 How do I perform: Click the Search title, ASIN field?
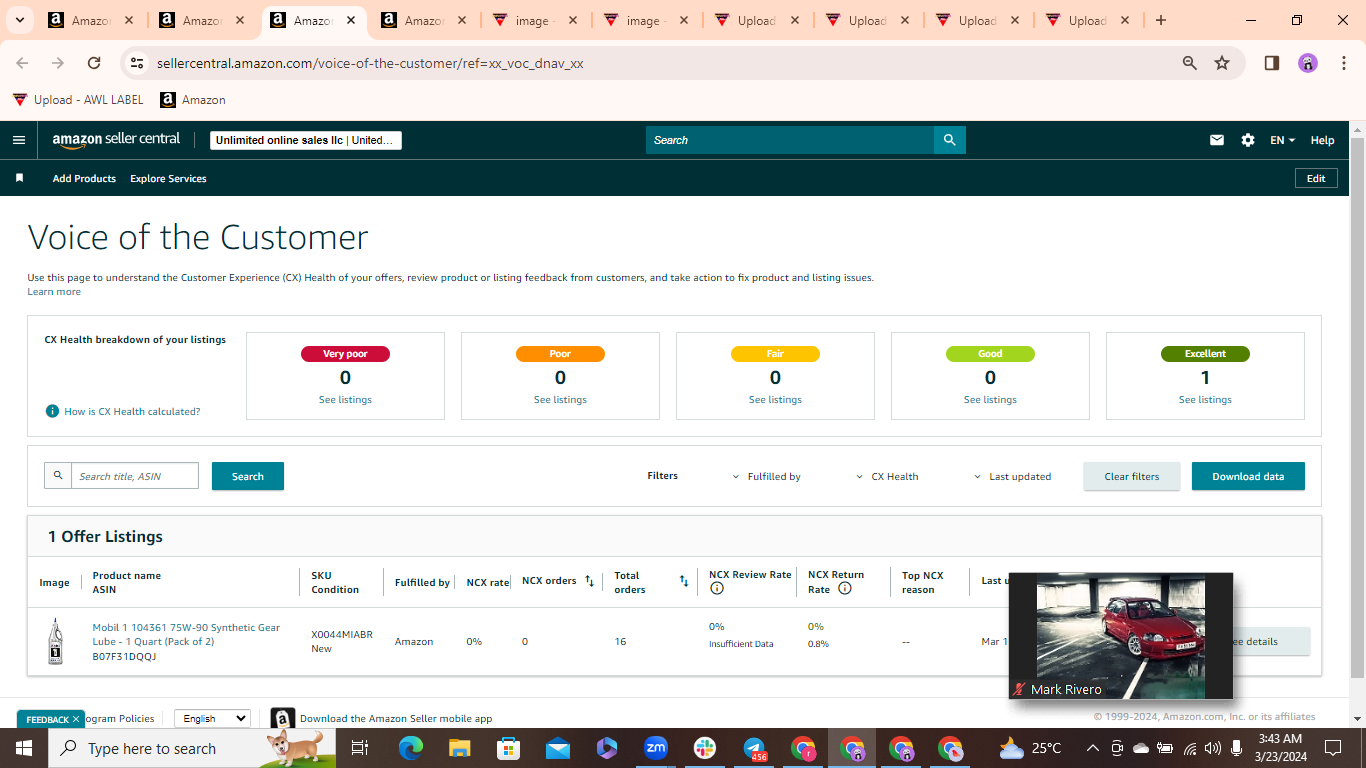[134, 476]
